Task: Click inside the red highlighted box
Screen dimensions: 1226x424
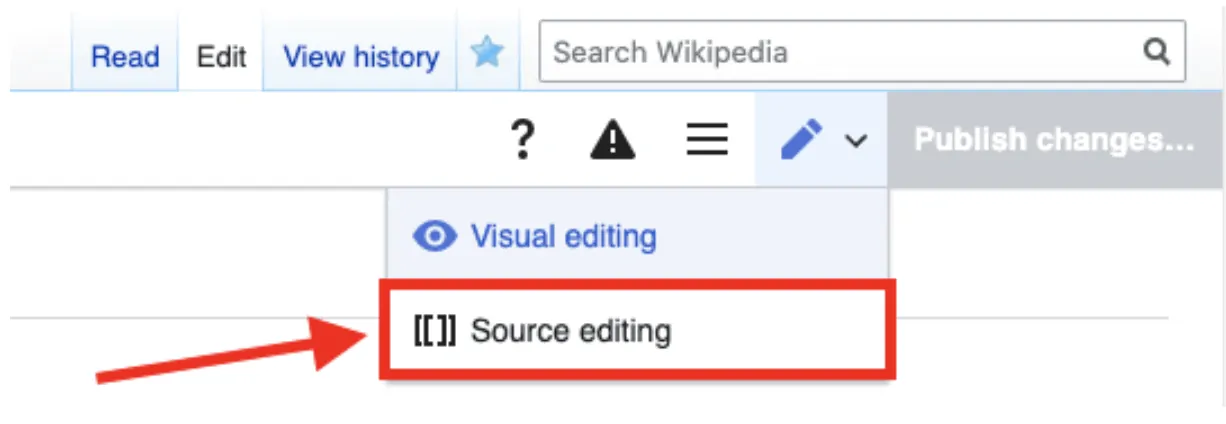Action: 636,330
